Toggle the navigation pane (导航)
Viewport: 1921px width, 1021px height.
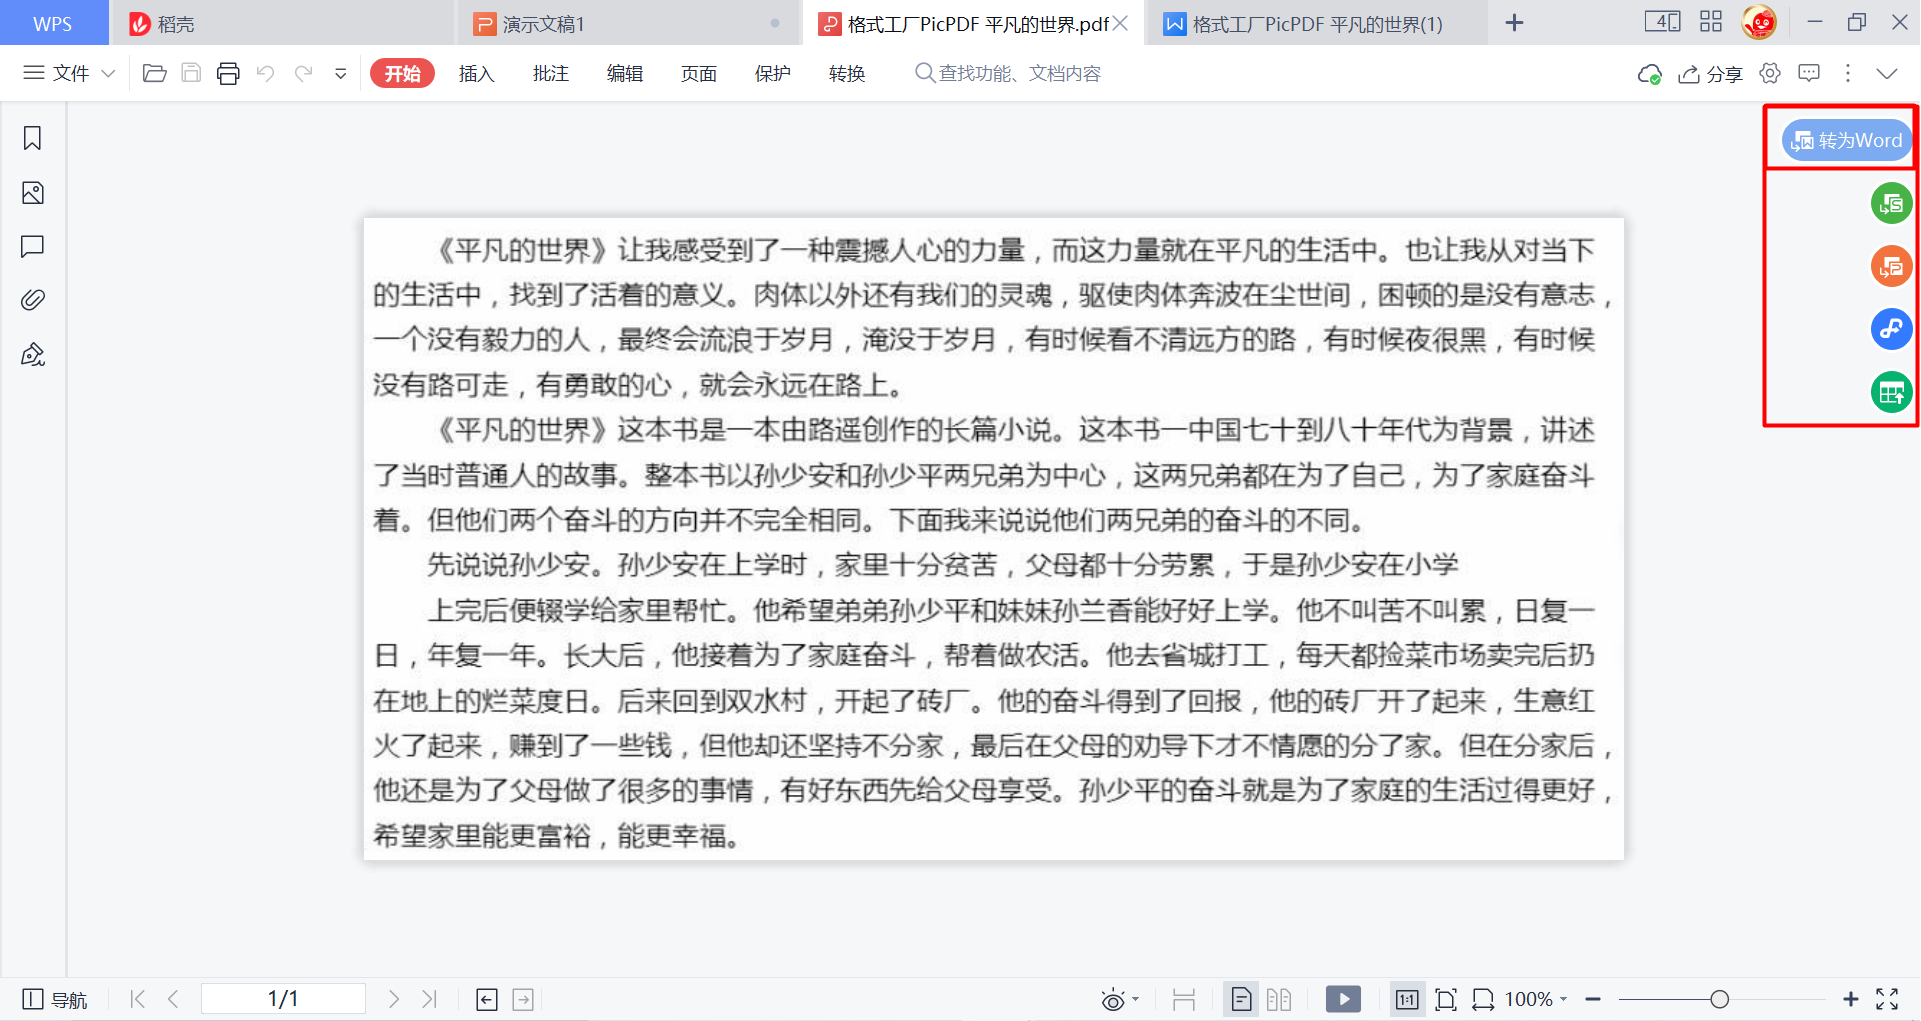(x=55, y=999)
